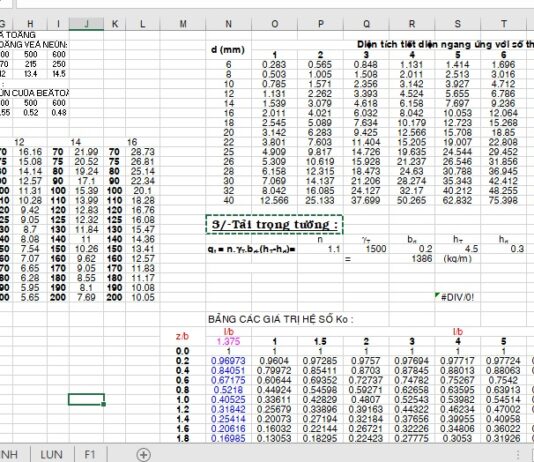
Task: Select cell value 62.832
Action: pos(457,201)
